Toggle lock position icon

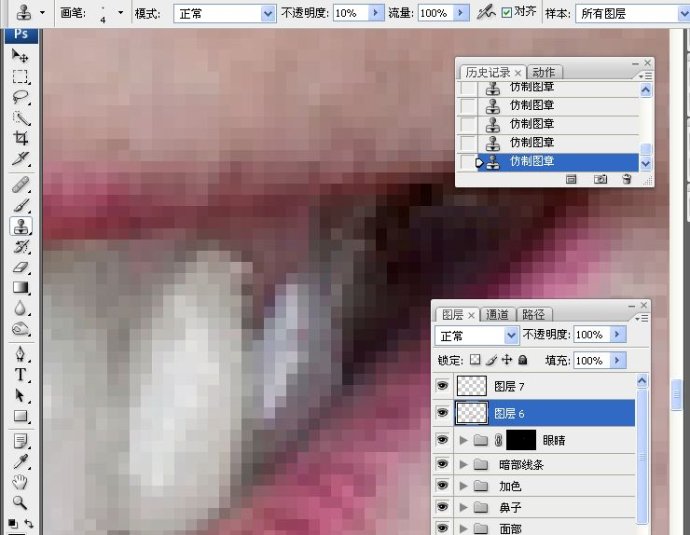click(507, 360)
